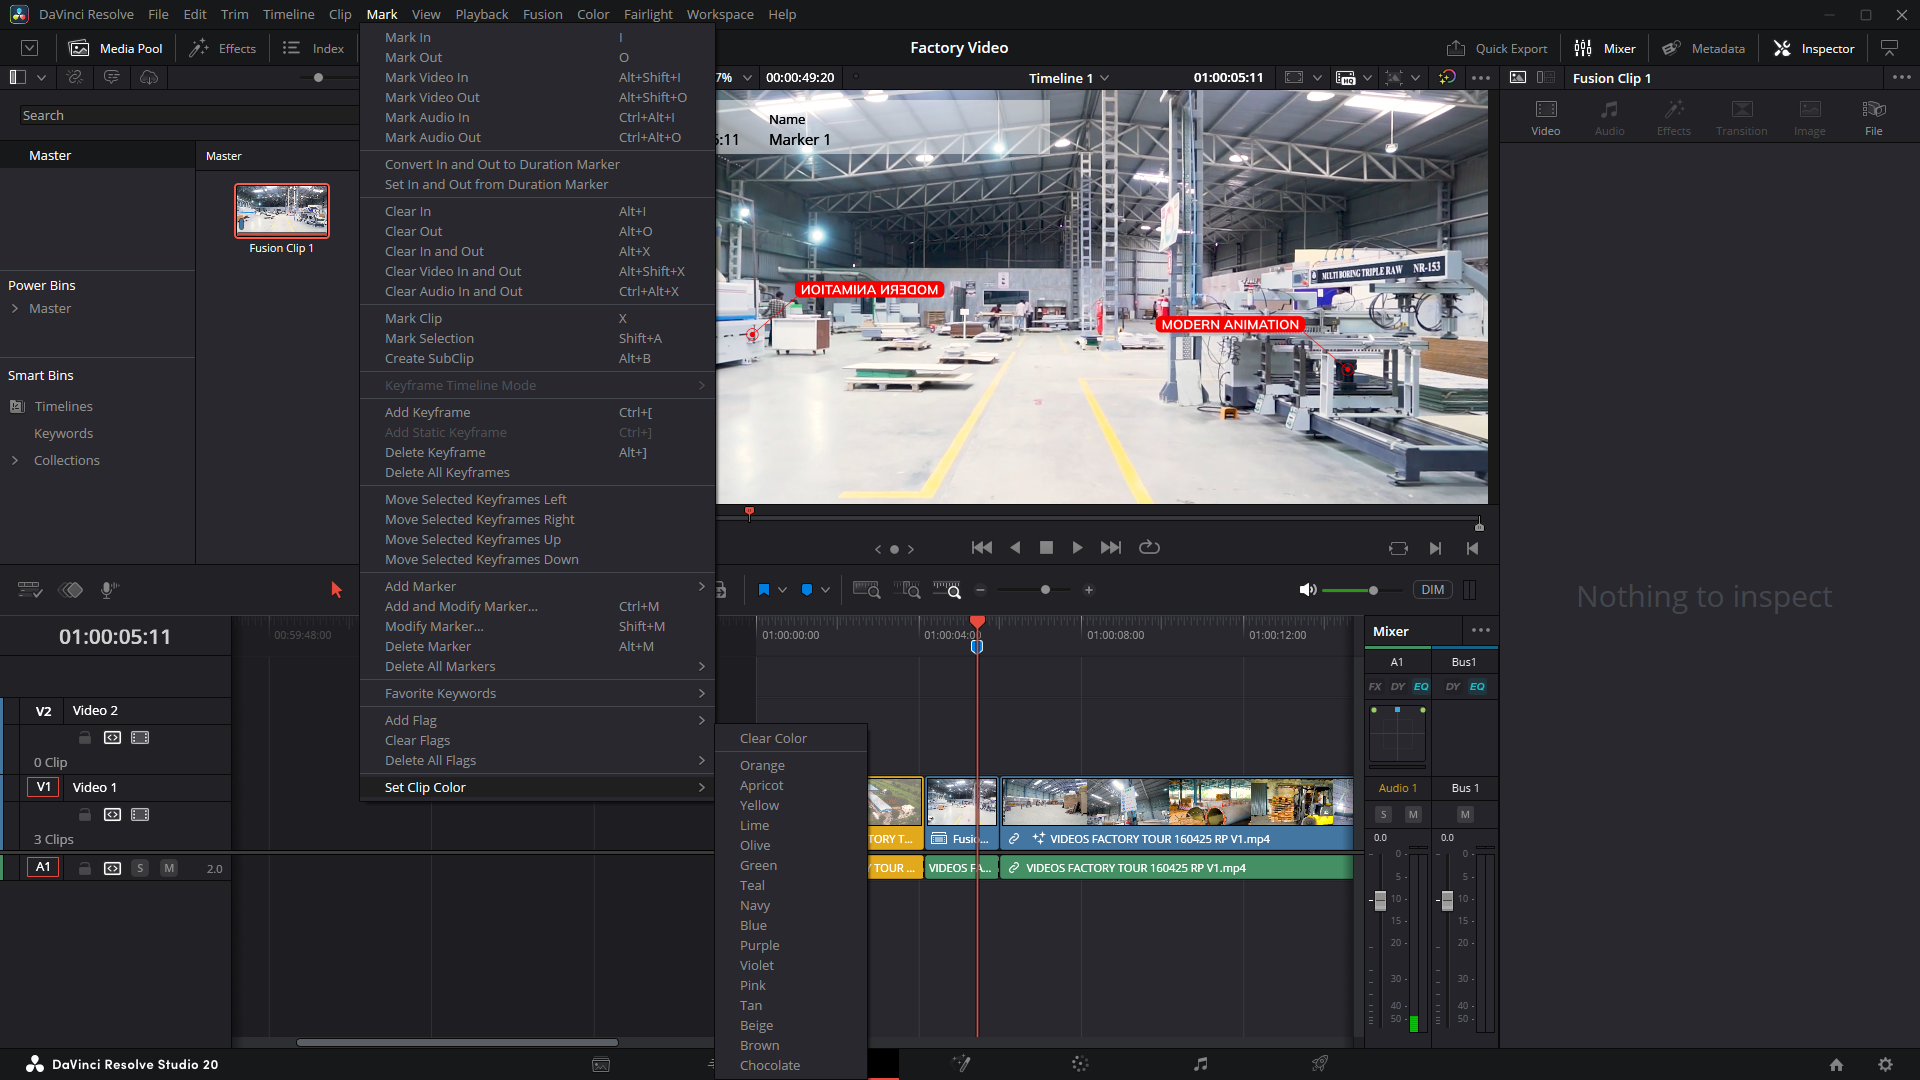
Task: Click the blue flag icon
Action: [764, 590]
